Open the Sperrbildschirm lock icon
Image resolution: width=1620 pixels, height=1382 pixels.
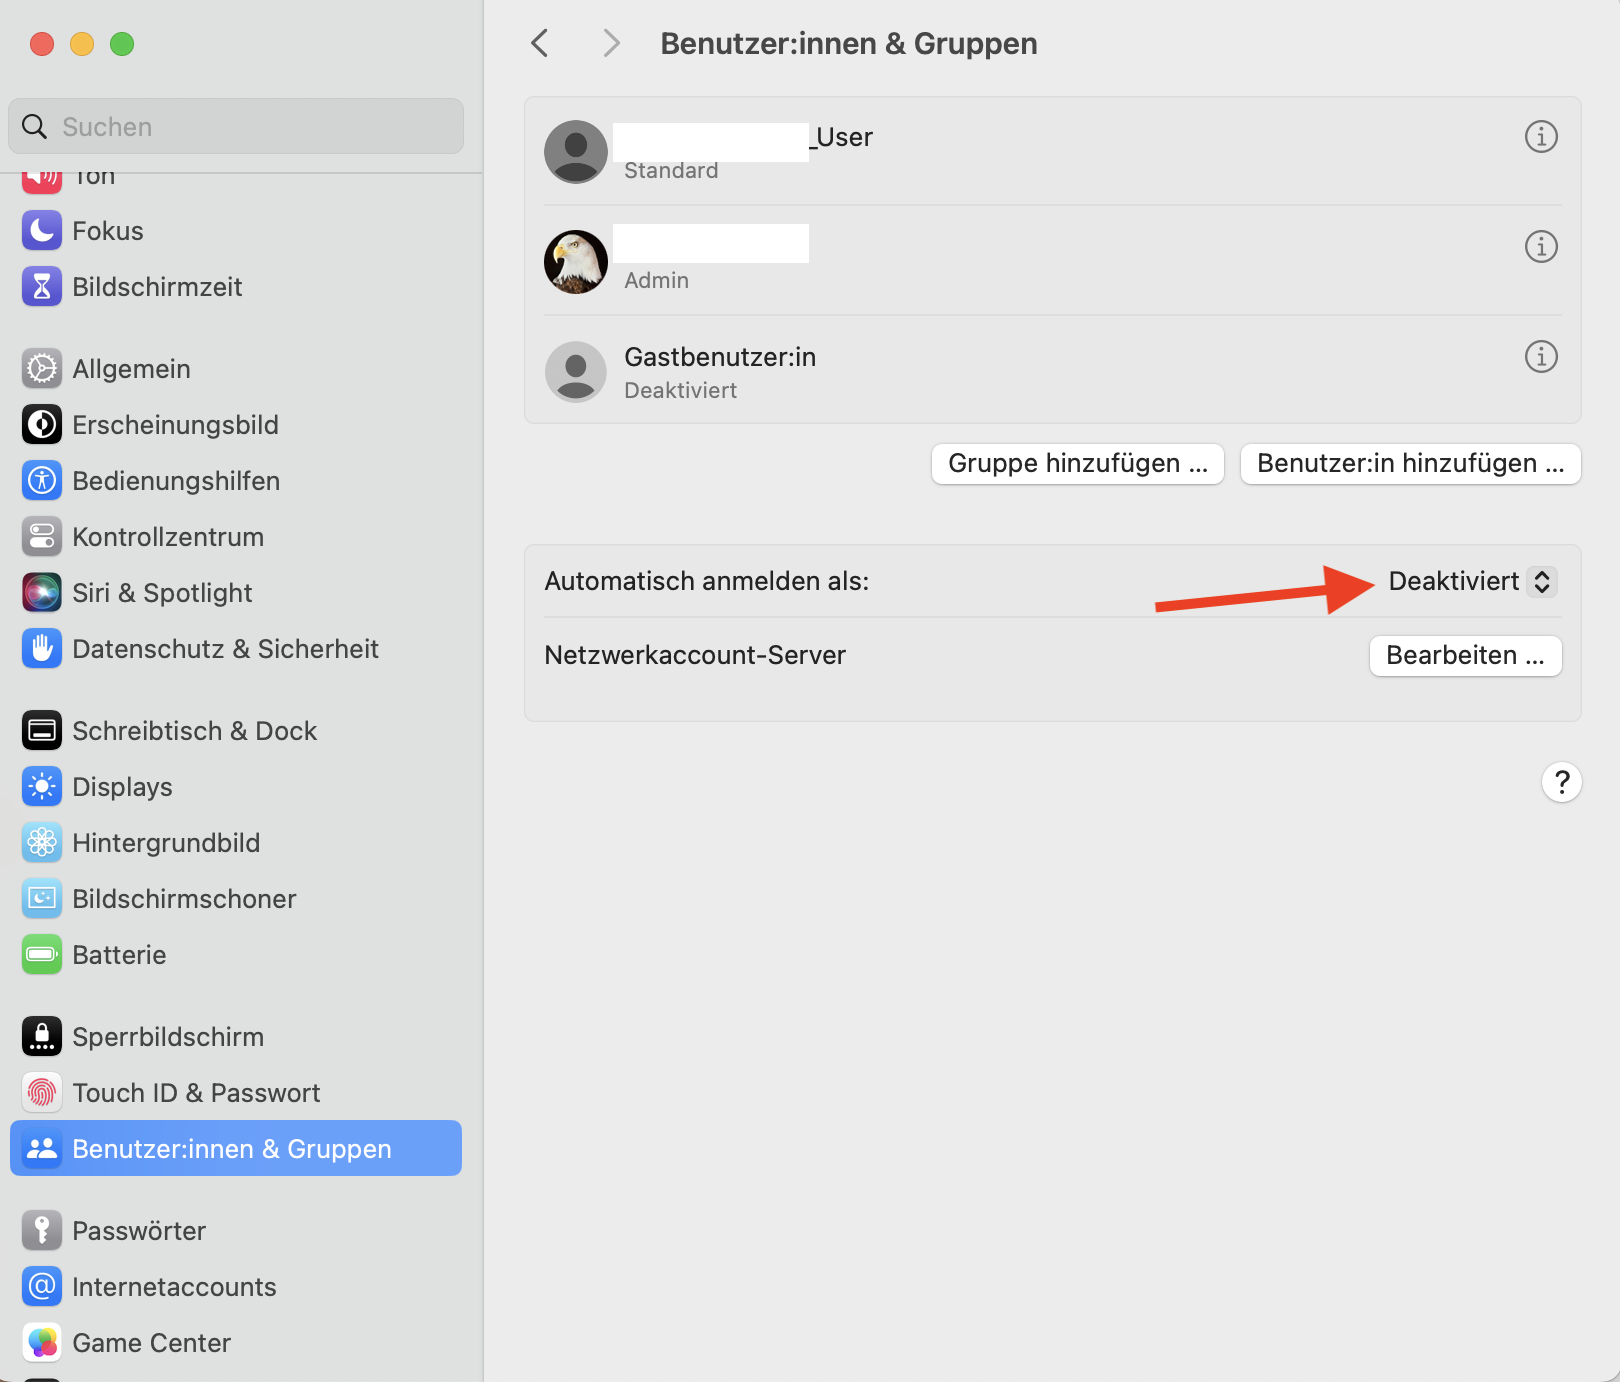42,1037
